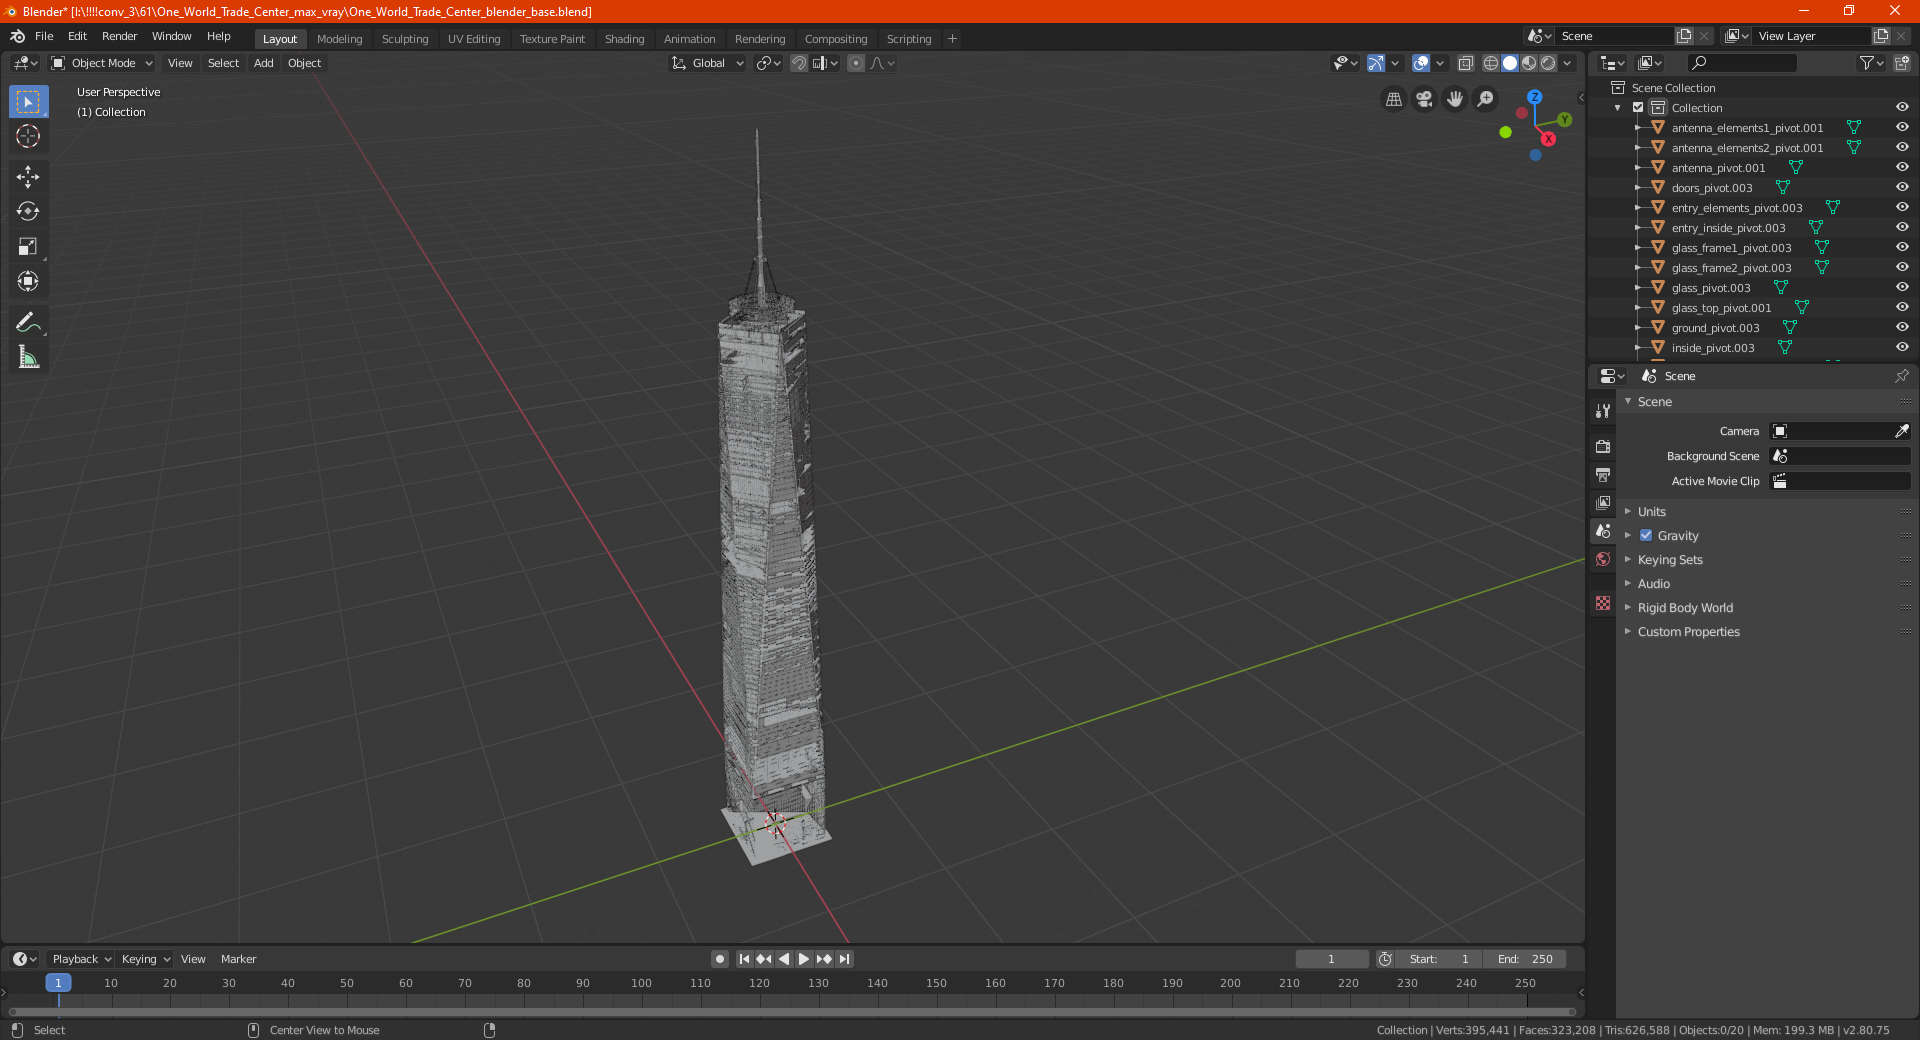Switch to material preview shading
The image size is (1920, 1040).
(1529, 63)
